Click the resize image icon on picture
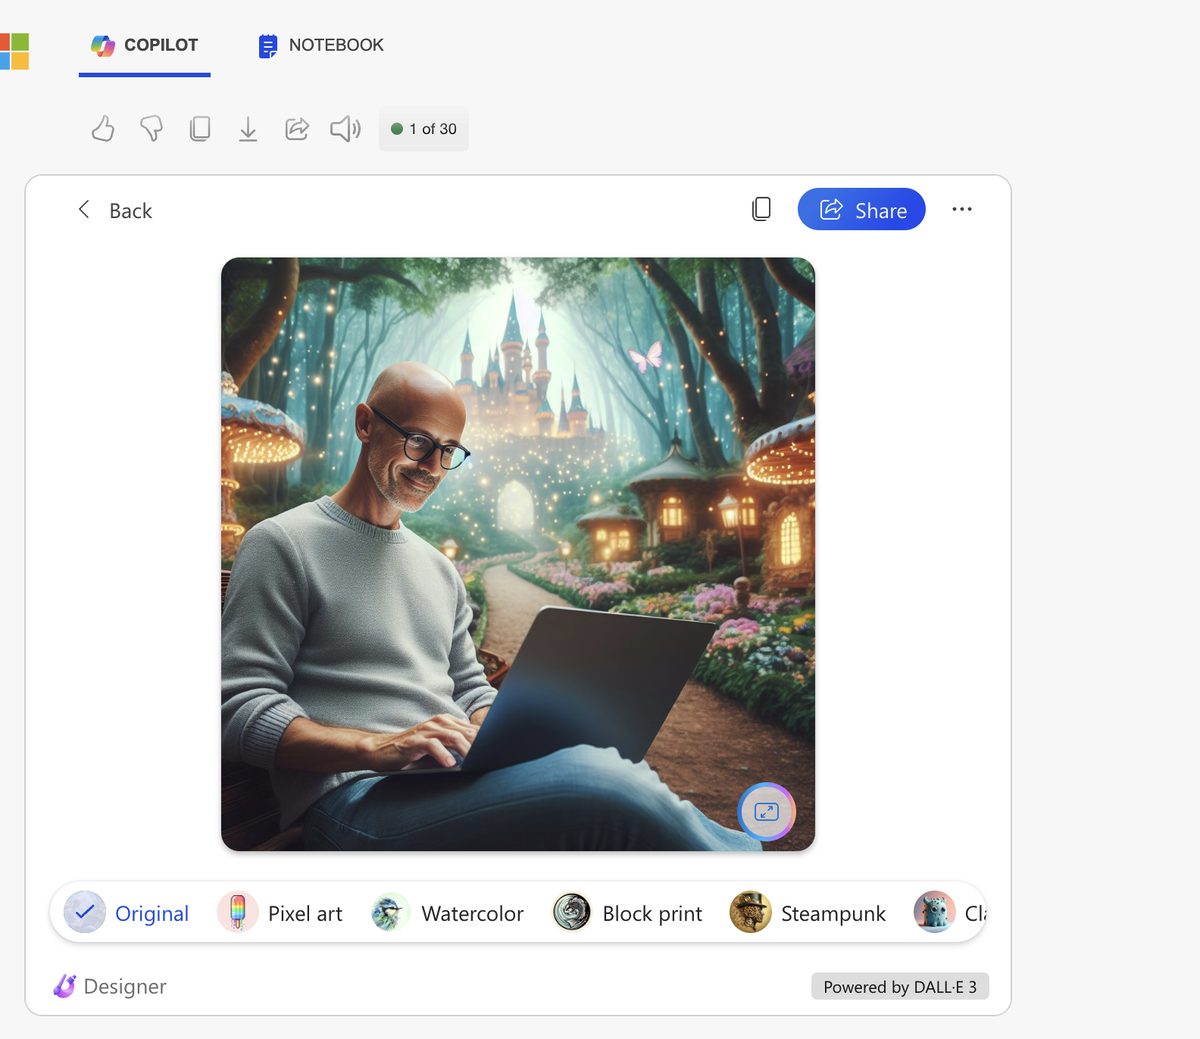 click(766, 811)
